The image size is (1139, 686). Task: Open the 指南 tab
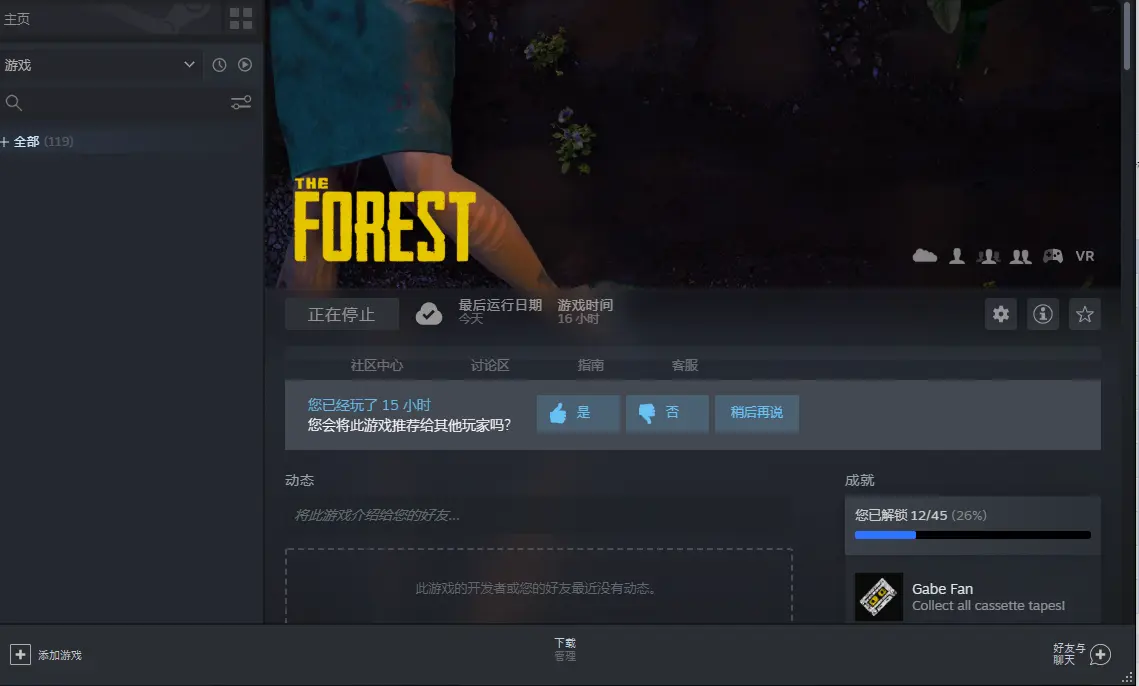591,365
